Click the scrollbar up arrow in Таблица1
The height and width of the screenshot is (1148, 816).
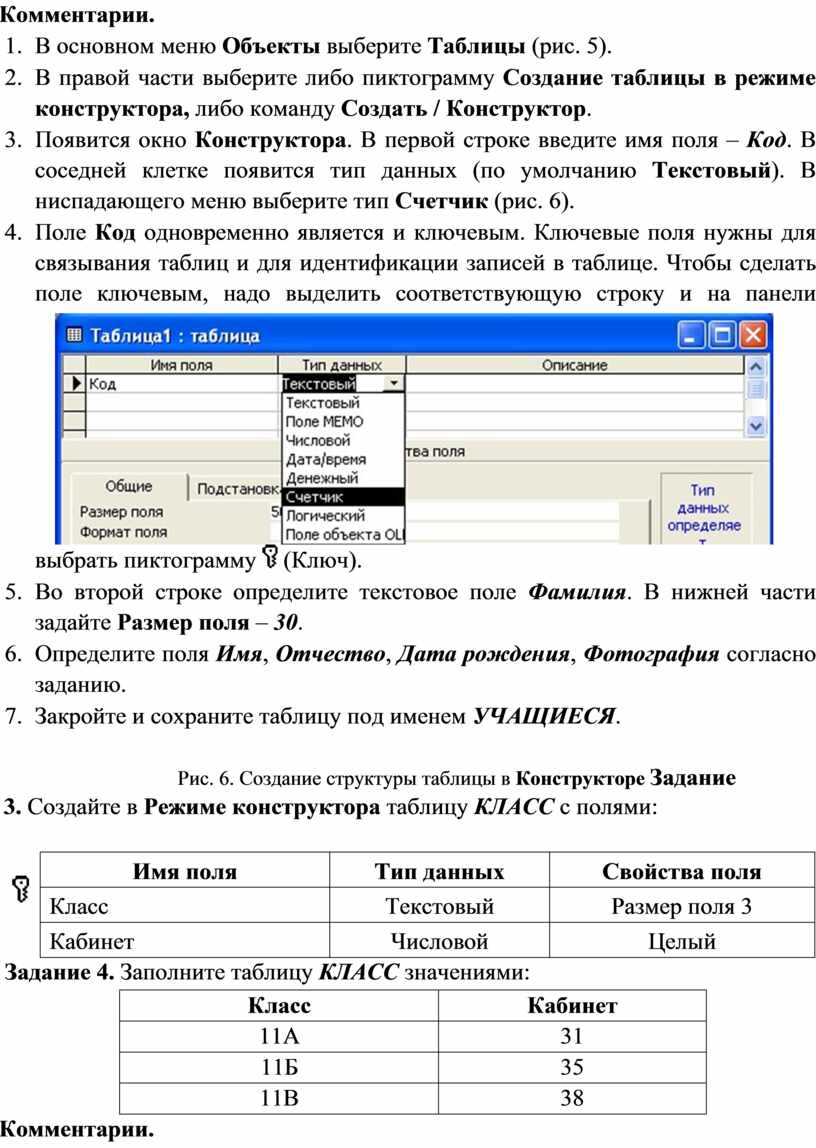(x=756, y=365)
